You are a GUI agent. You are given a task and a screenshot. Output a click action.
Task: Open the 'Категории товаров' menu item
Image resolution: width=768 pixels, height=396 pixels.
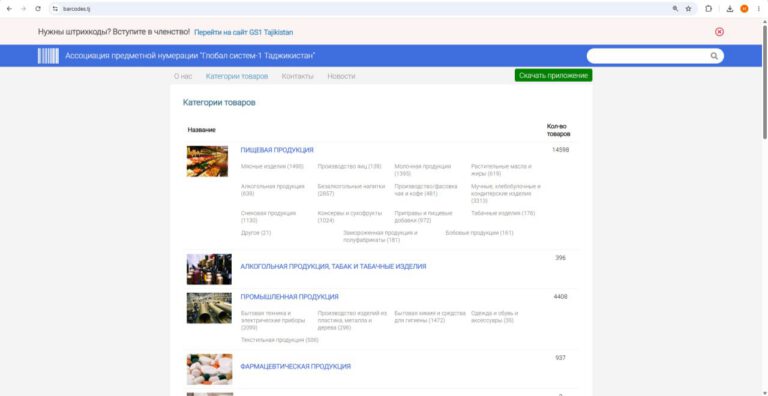tap(237, 76)
